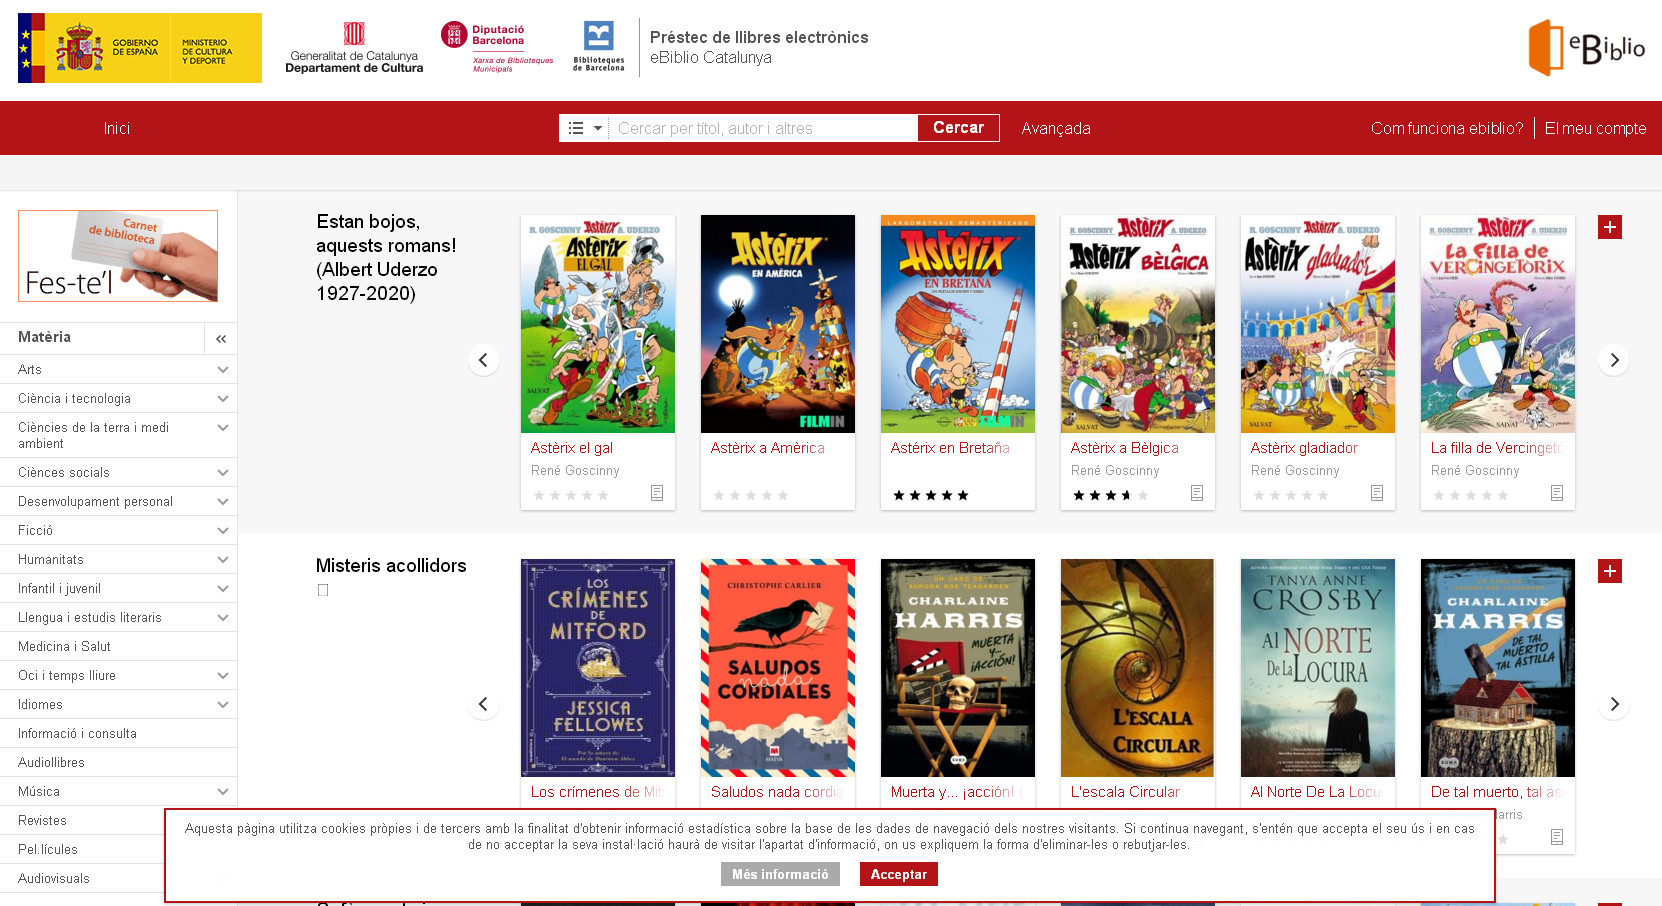Collapse the Matèria sidebar with double-arrow icon
The width and height of the screenshot is (1662, 906).
pos(221,339)
